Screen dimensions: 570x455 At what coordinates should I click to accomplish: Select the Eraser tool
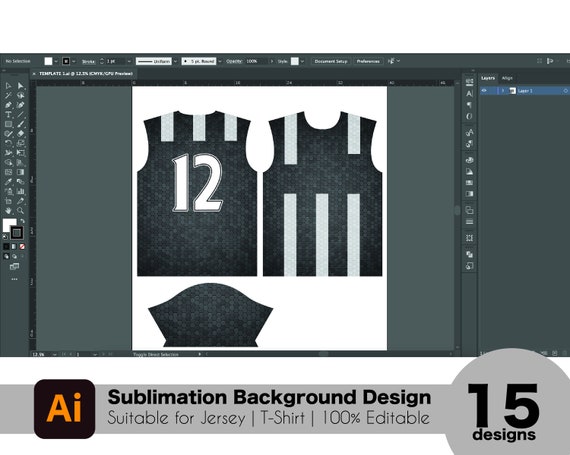pyautogui.click(x=21, y=134)
